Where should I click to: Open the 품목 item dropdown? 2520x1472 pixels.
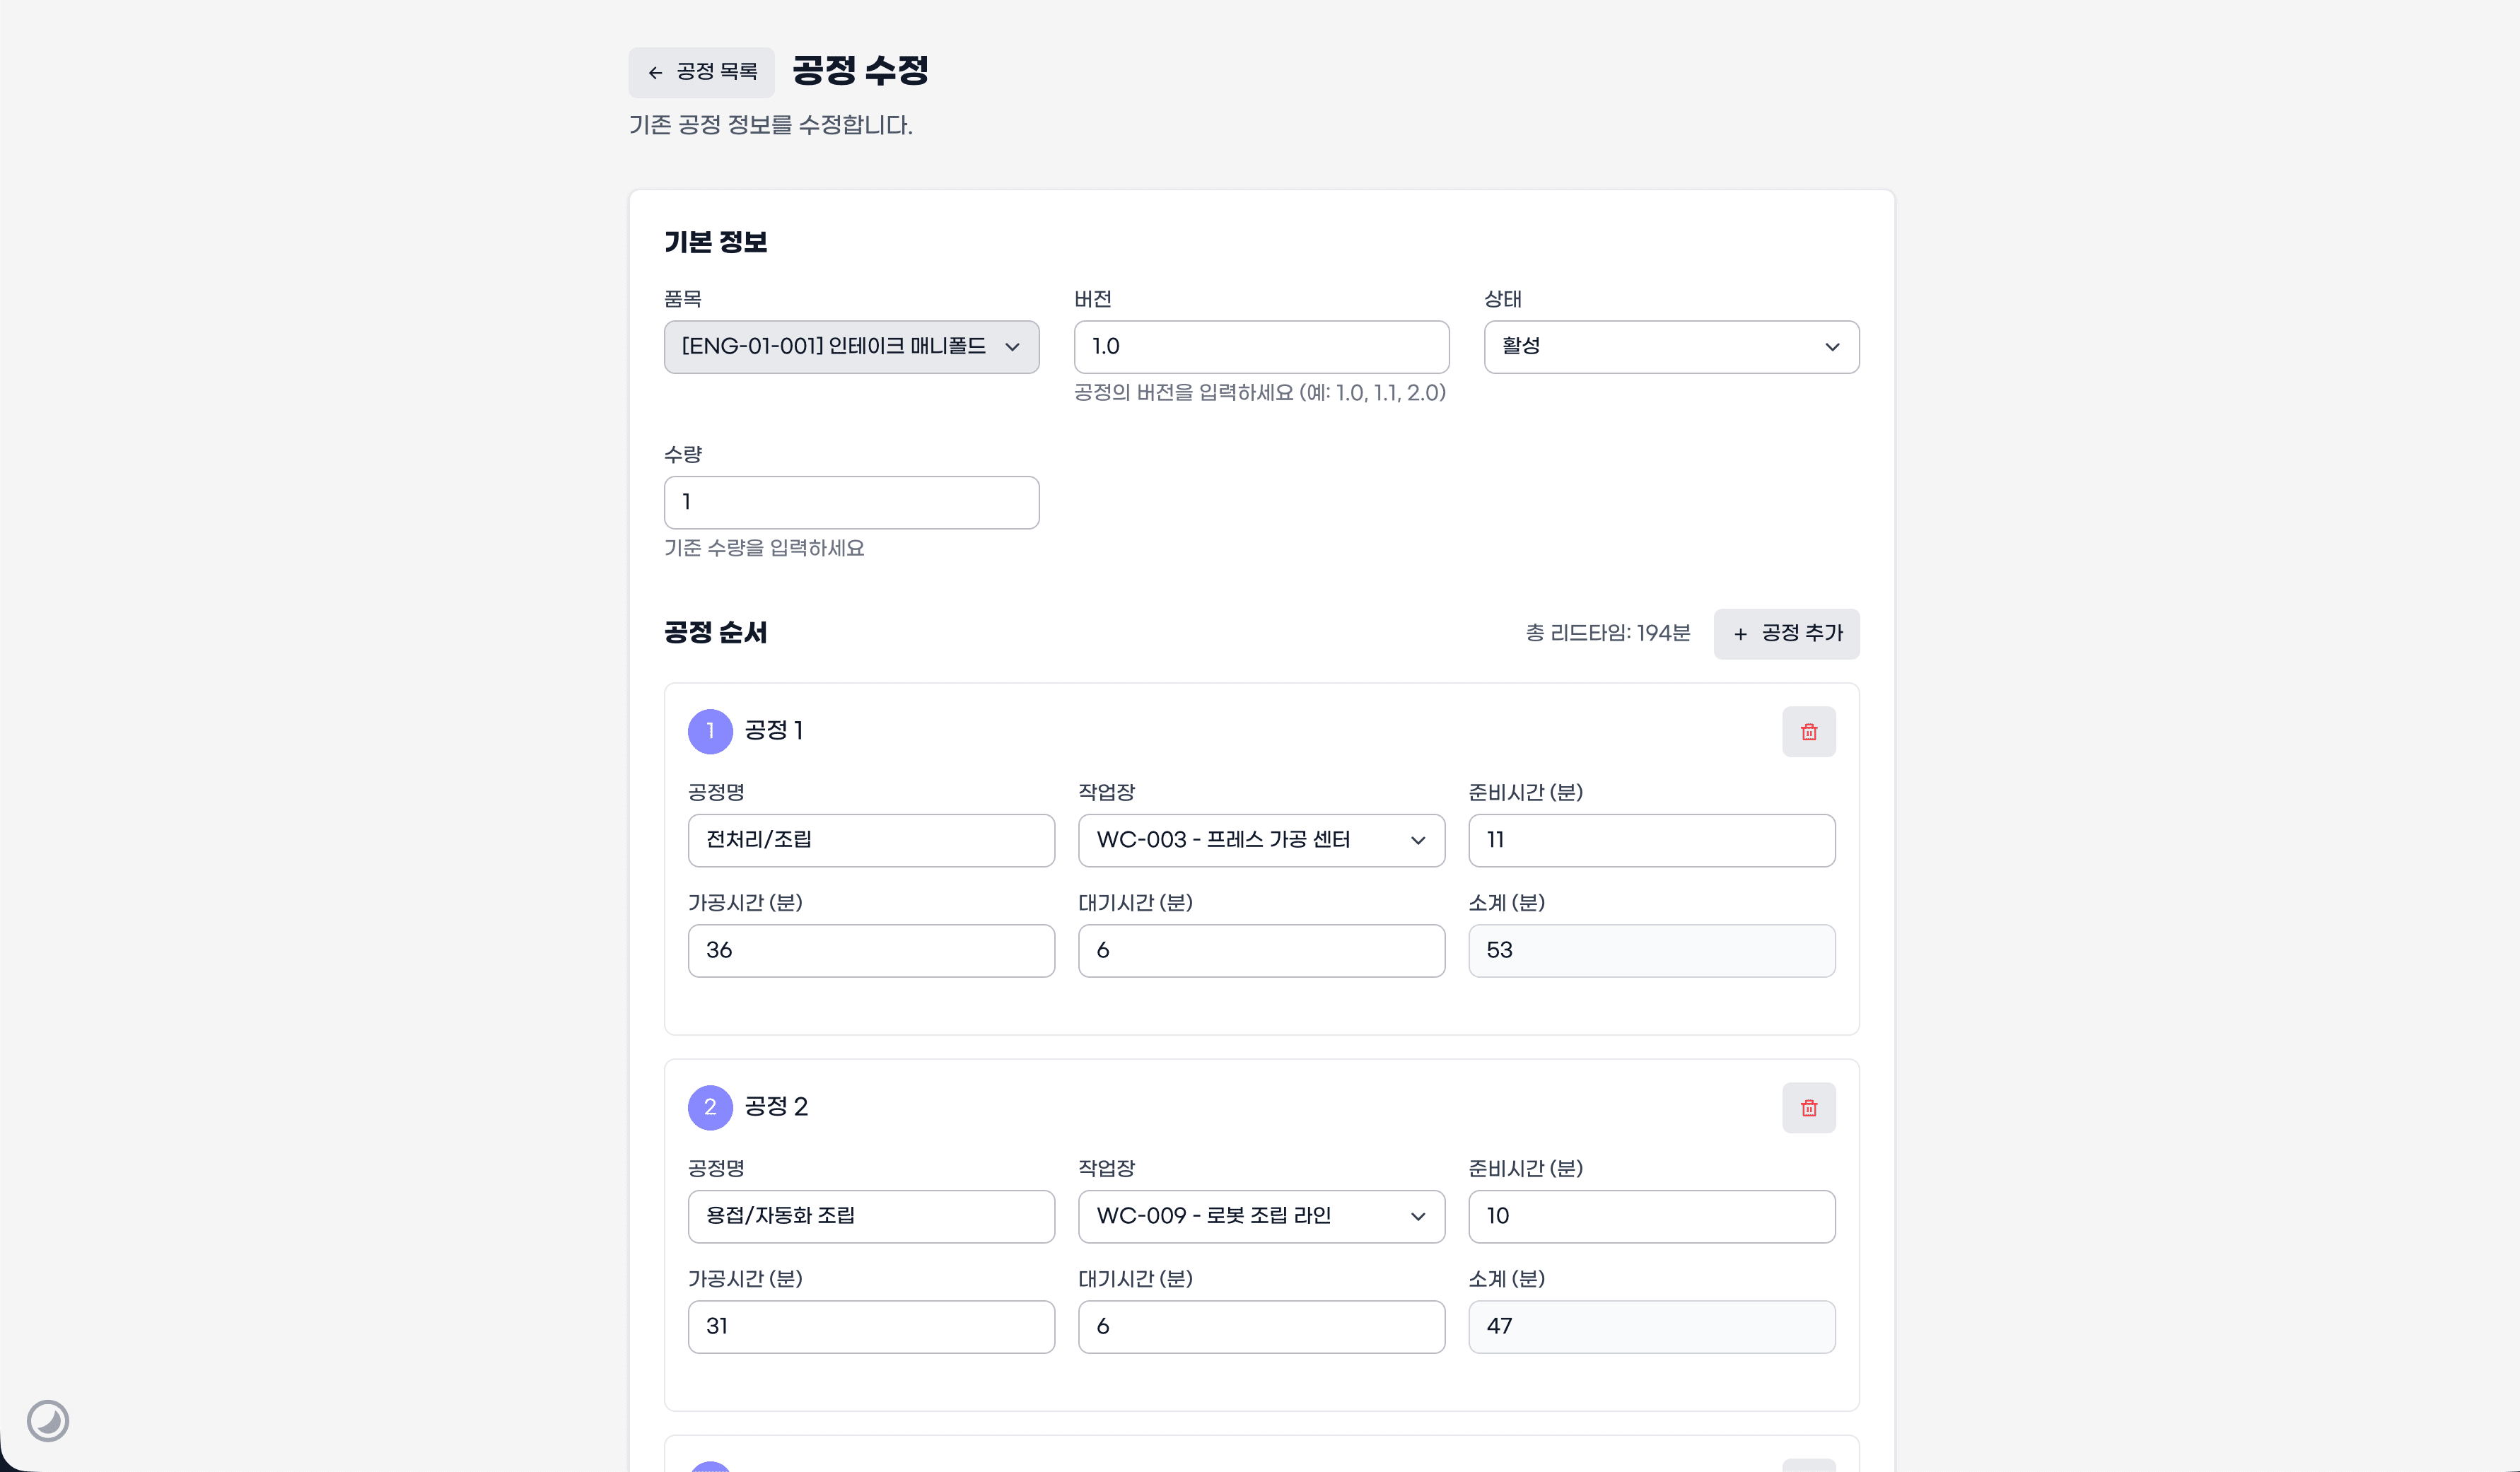(851, 347)
